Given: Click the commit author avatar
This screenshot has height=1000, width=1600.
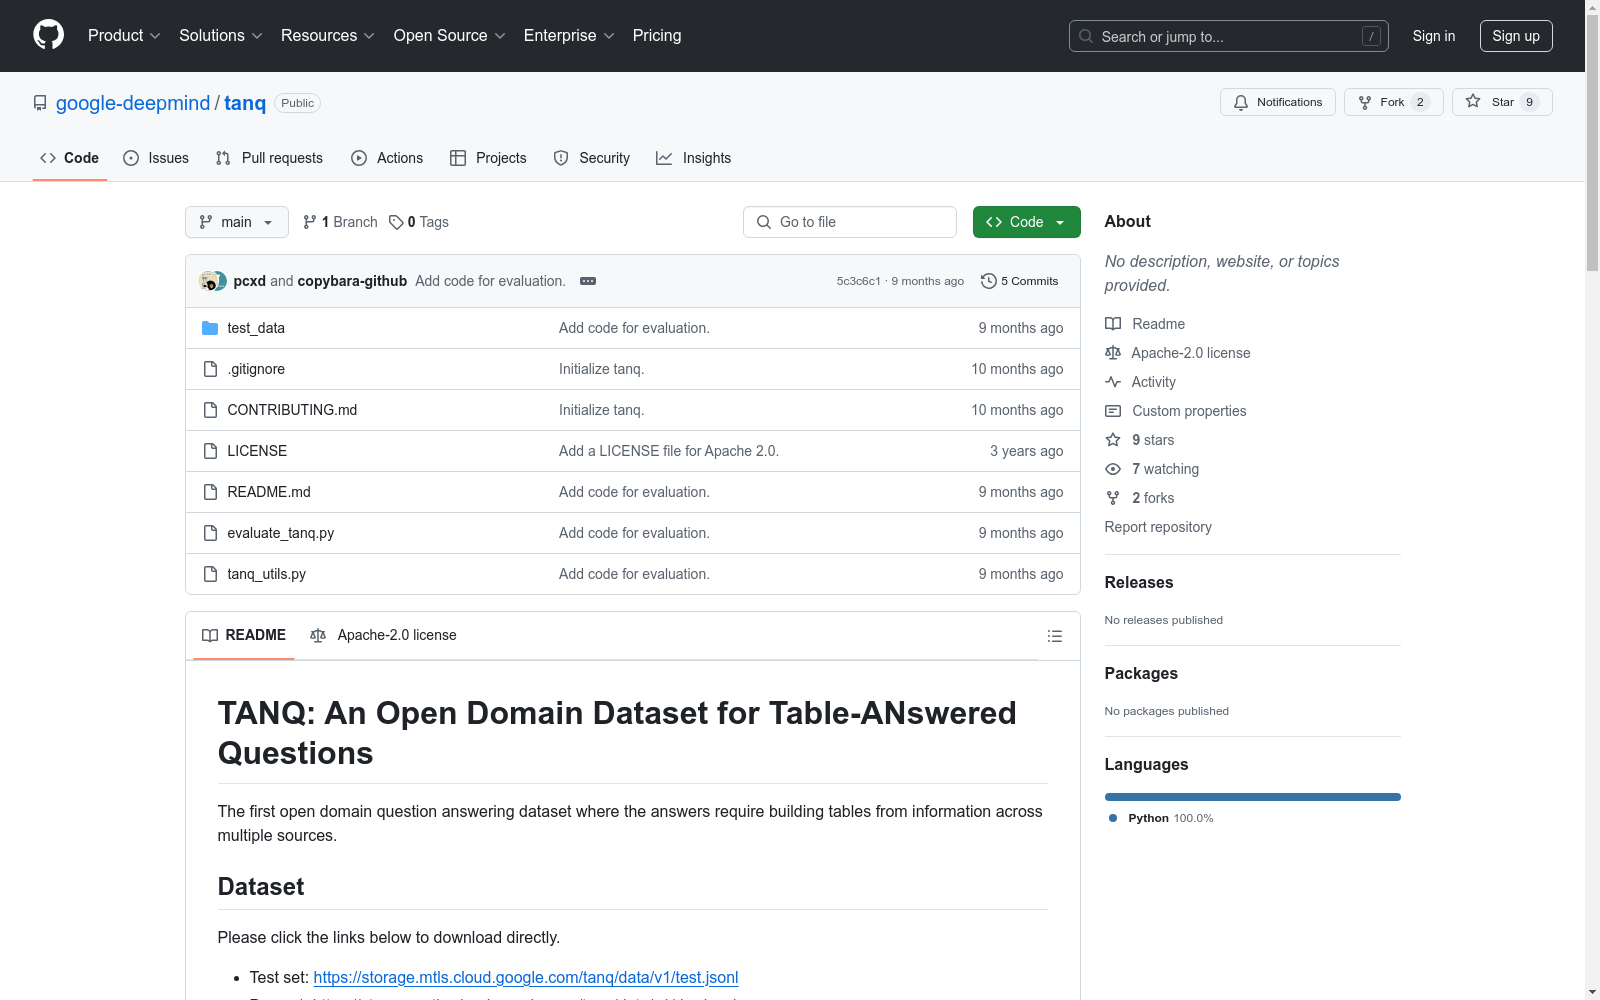Looking at the screenshot, I should pos(212,281).
